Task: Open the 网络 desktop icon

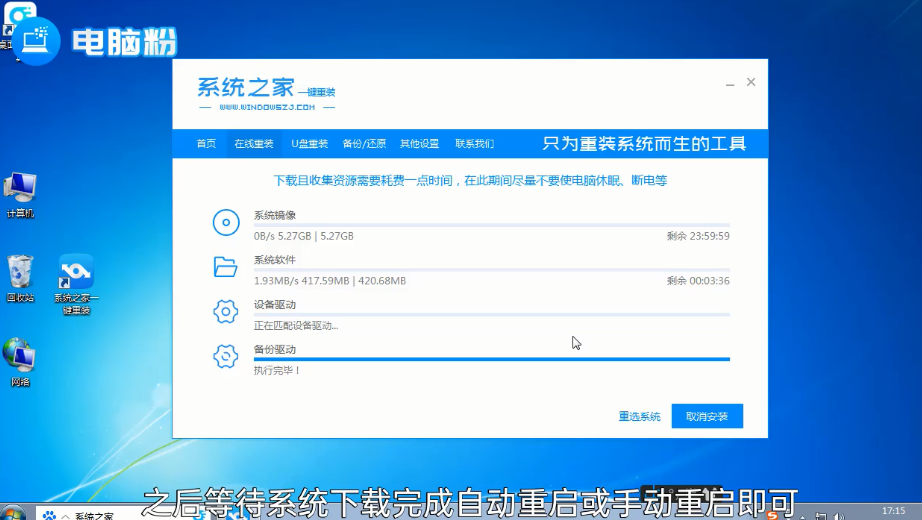Action: click(x=19, y=362)
